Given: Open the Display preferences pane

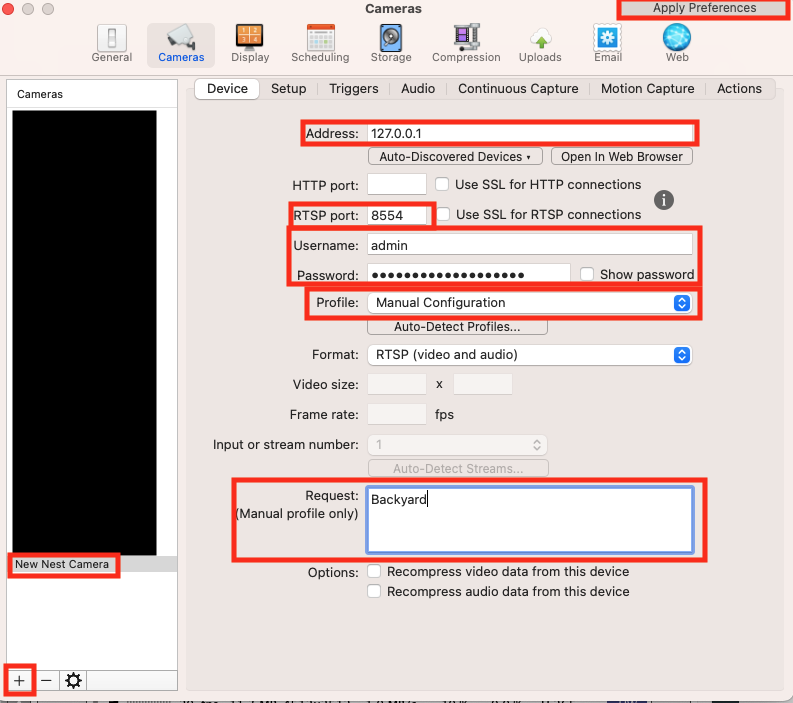Looking at the screenshot, I should [x=250, y=43].
